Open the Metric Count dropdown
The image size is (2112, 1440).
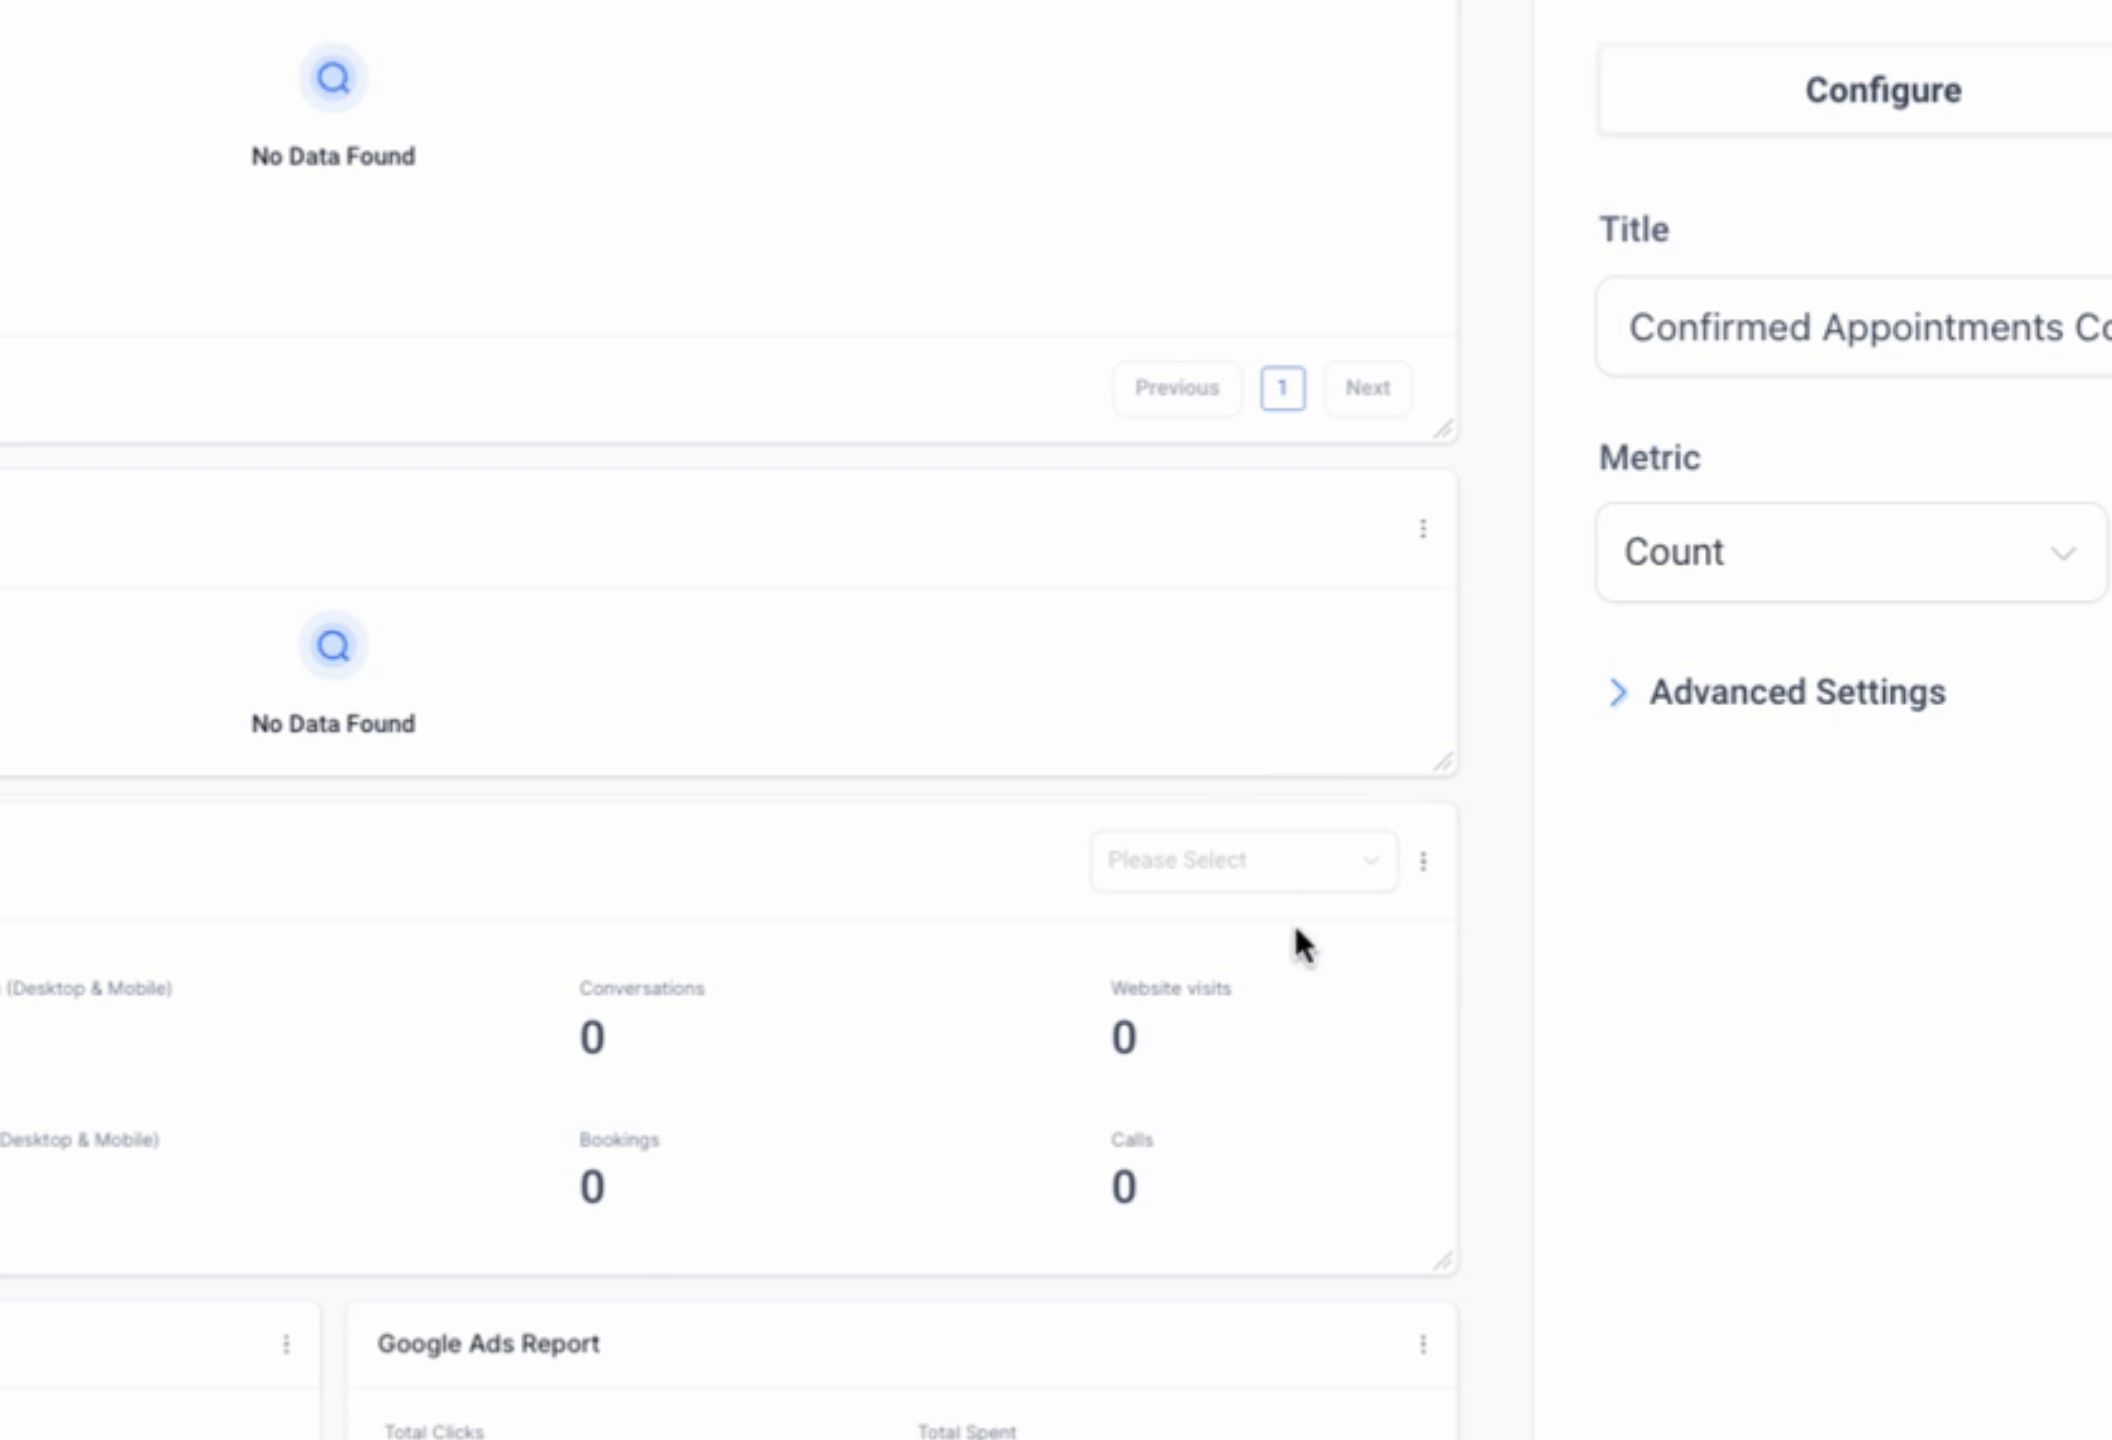coord(1850,552)
